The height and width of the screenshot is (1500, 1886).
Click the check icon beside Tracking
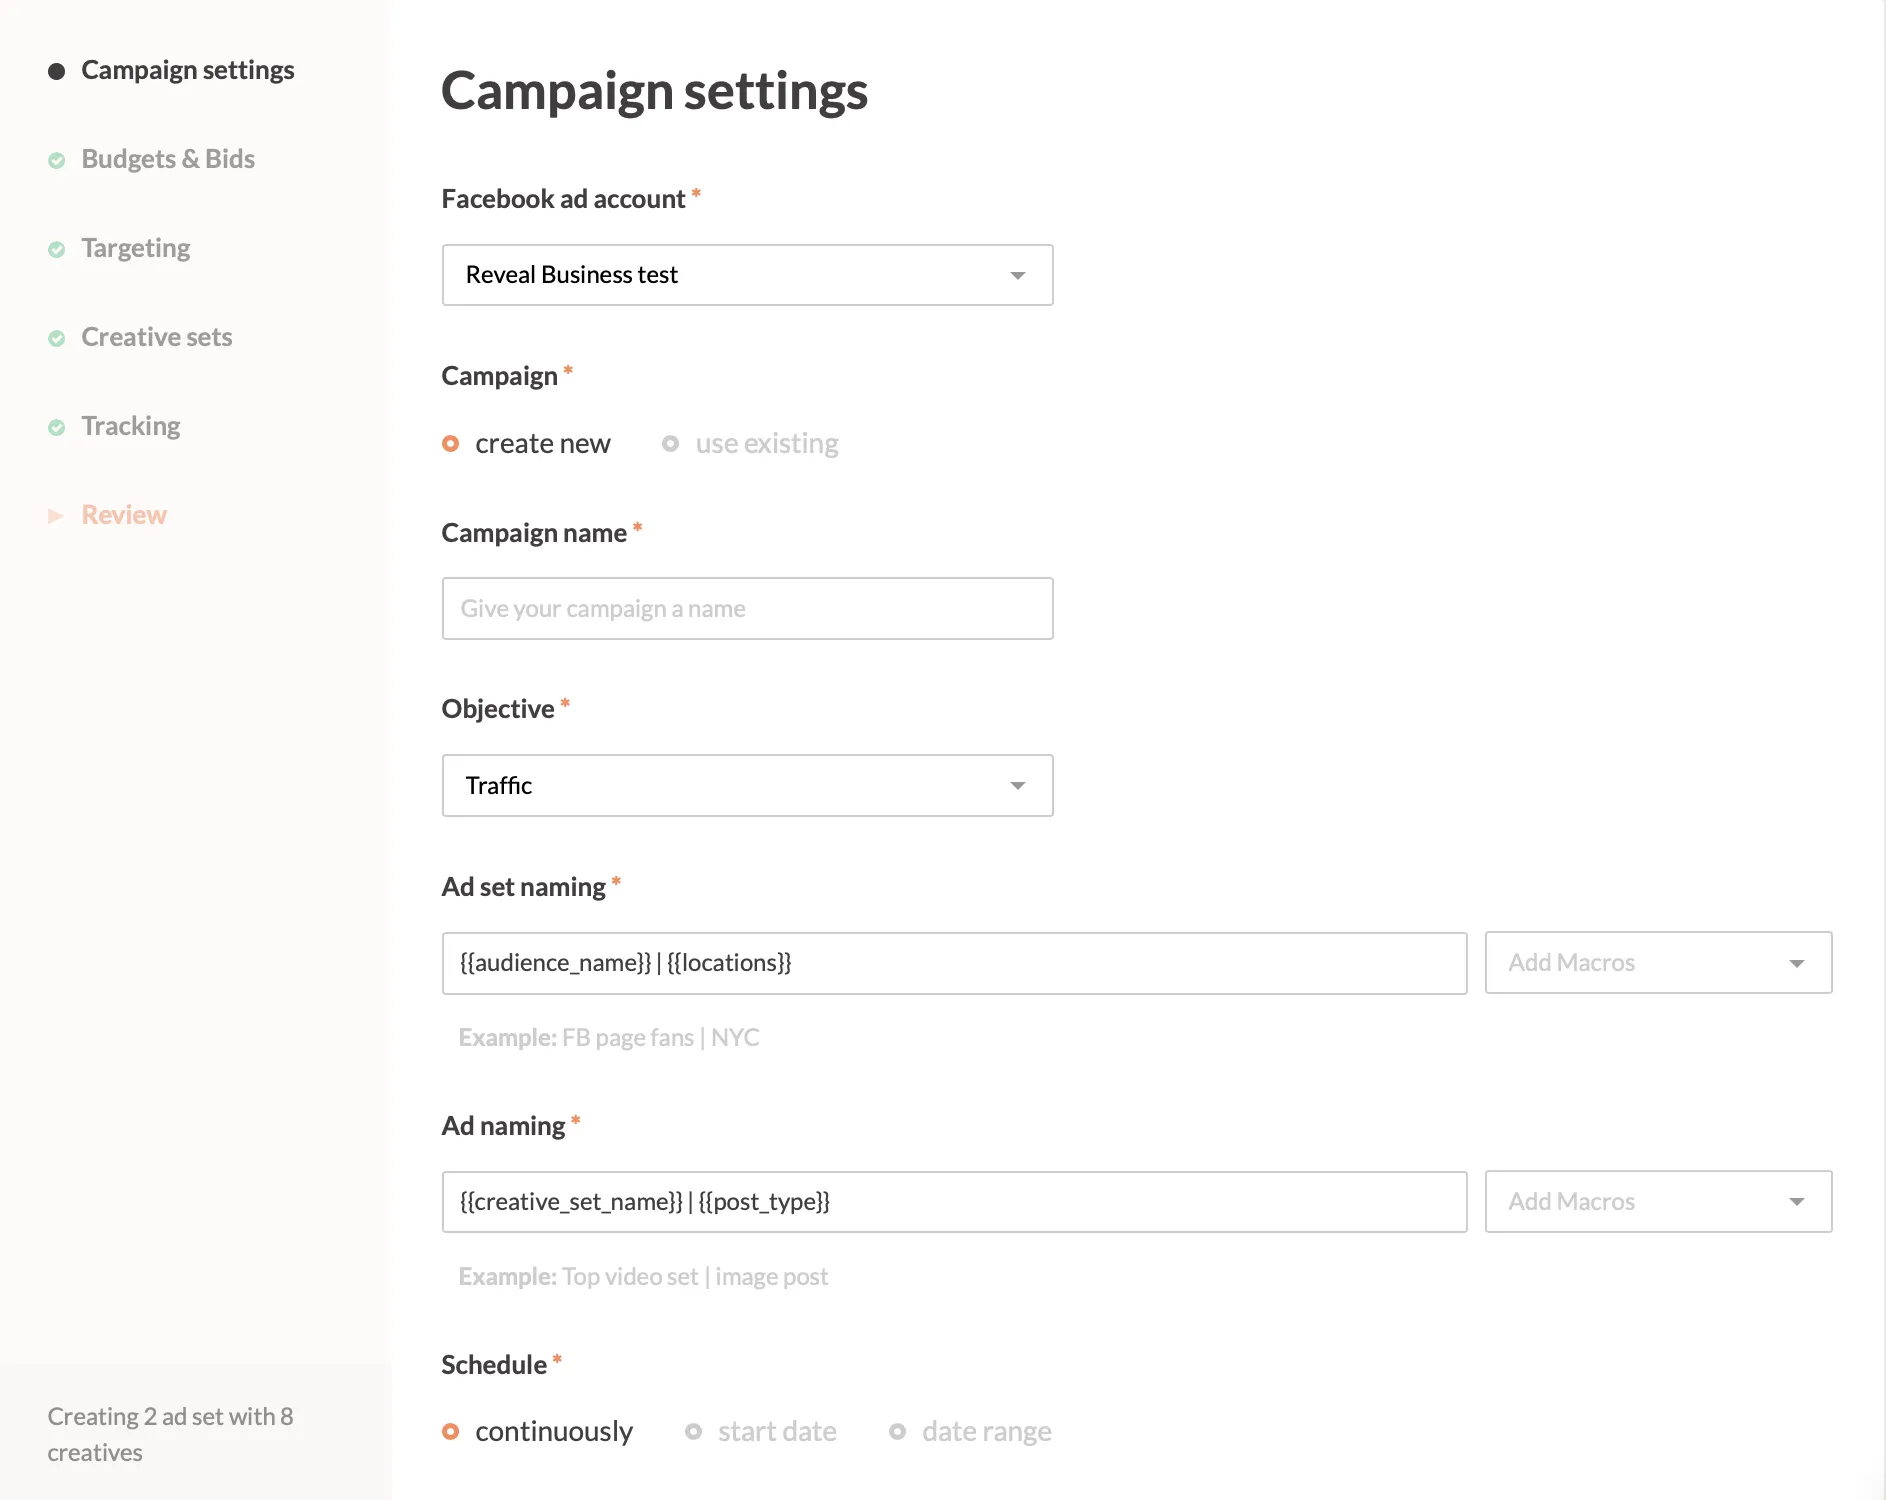coord(57,427)
